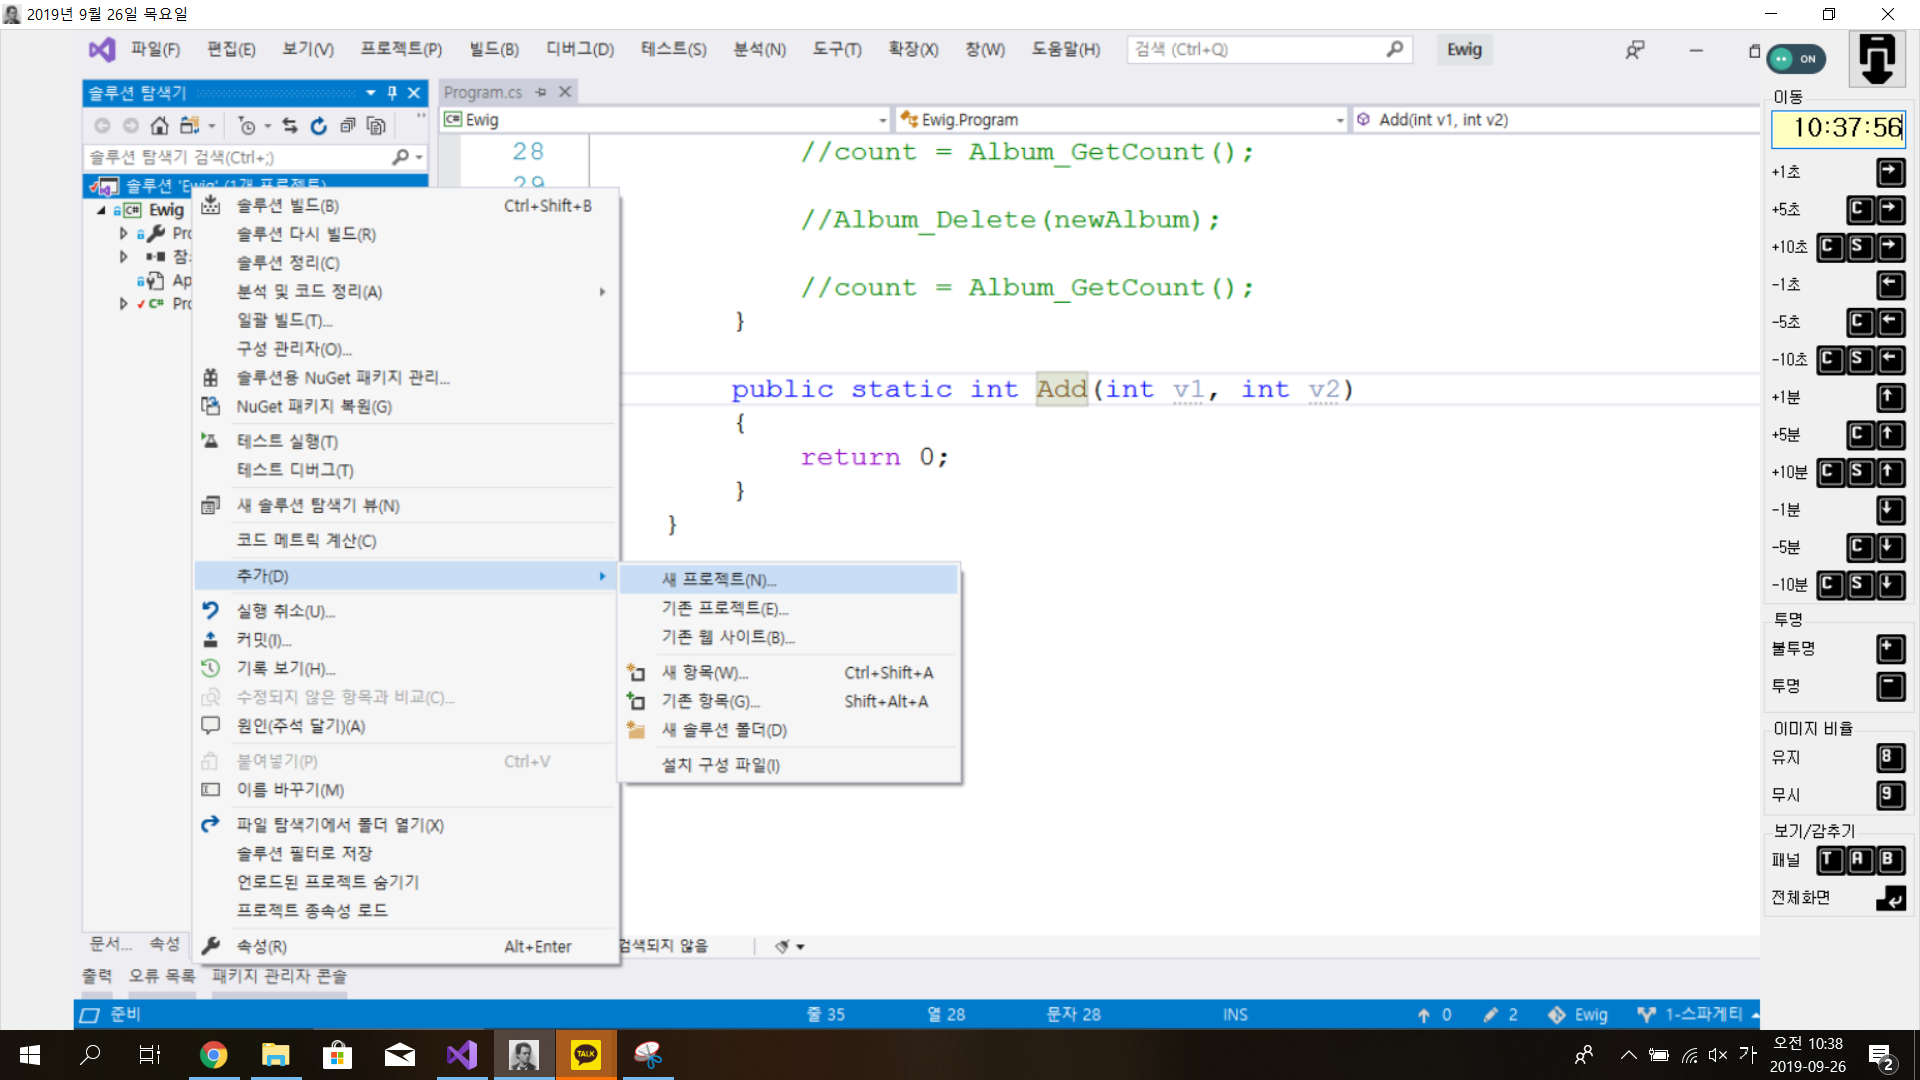Viewport: 1920px width, 1080px height.
Task: Click the transparent (투명) key button
Action: pyautogui.click(x=1890, y=687)
